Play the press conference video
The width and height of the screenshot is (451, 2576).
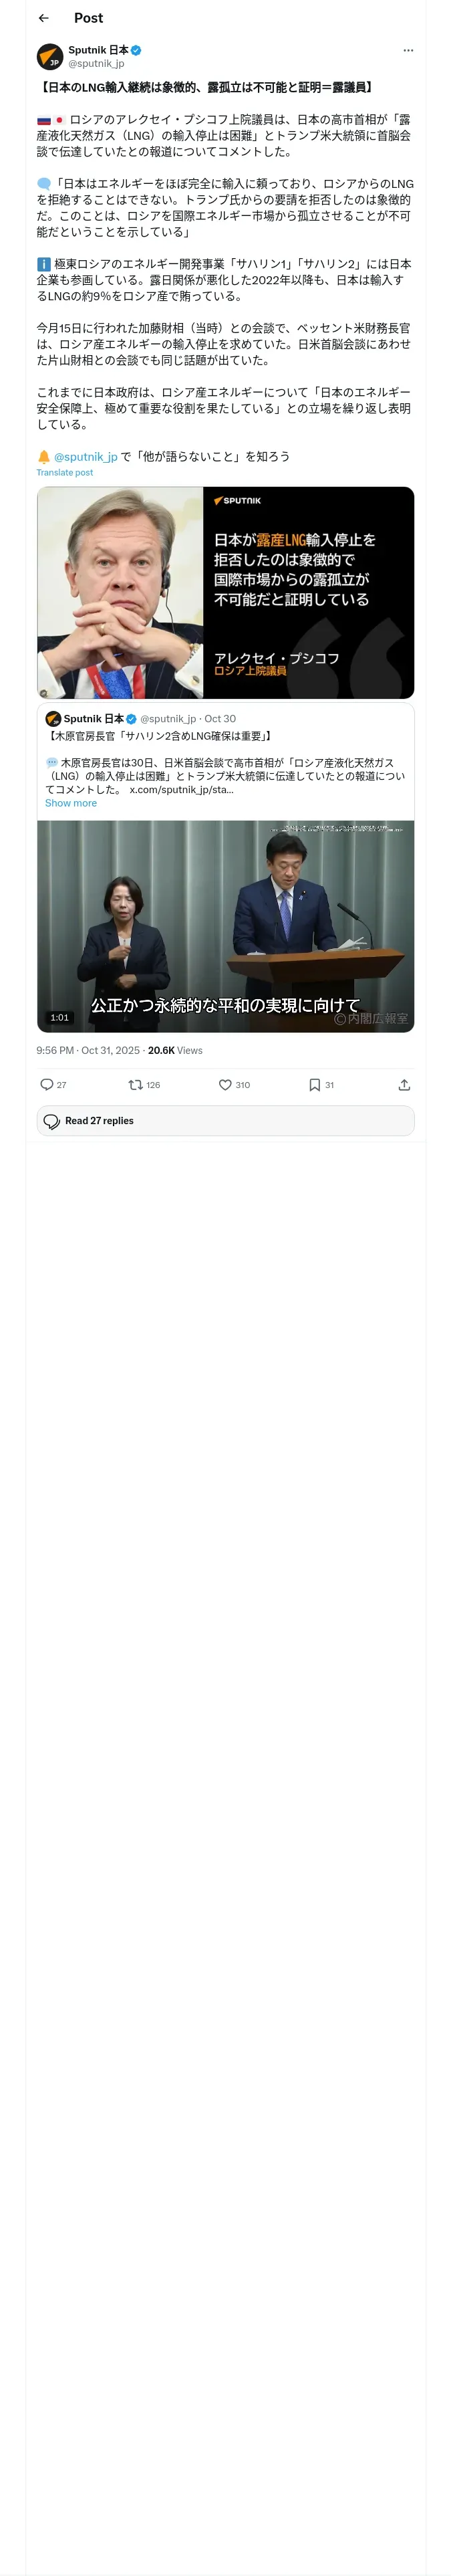pos(225,926)
